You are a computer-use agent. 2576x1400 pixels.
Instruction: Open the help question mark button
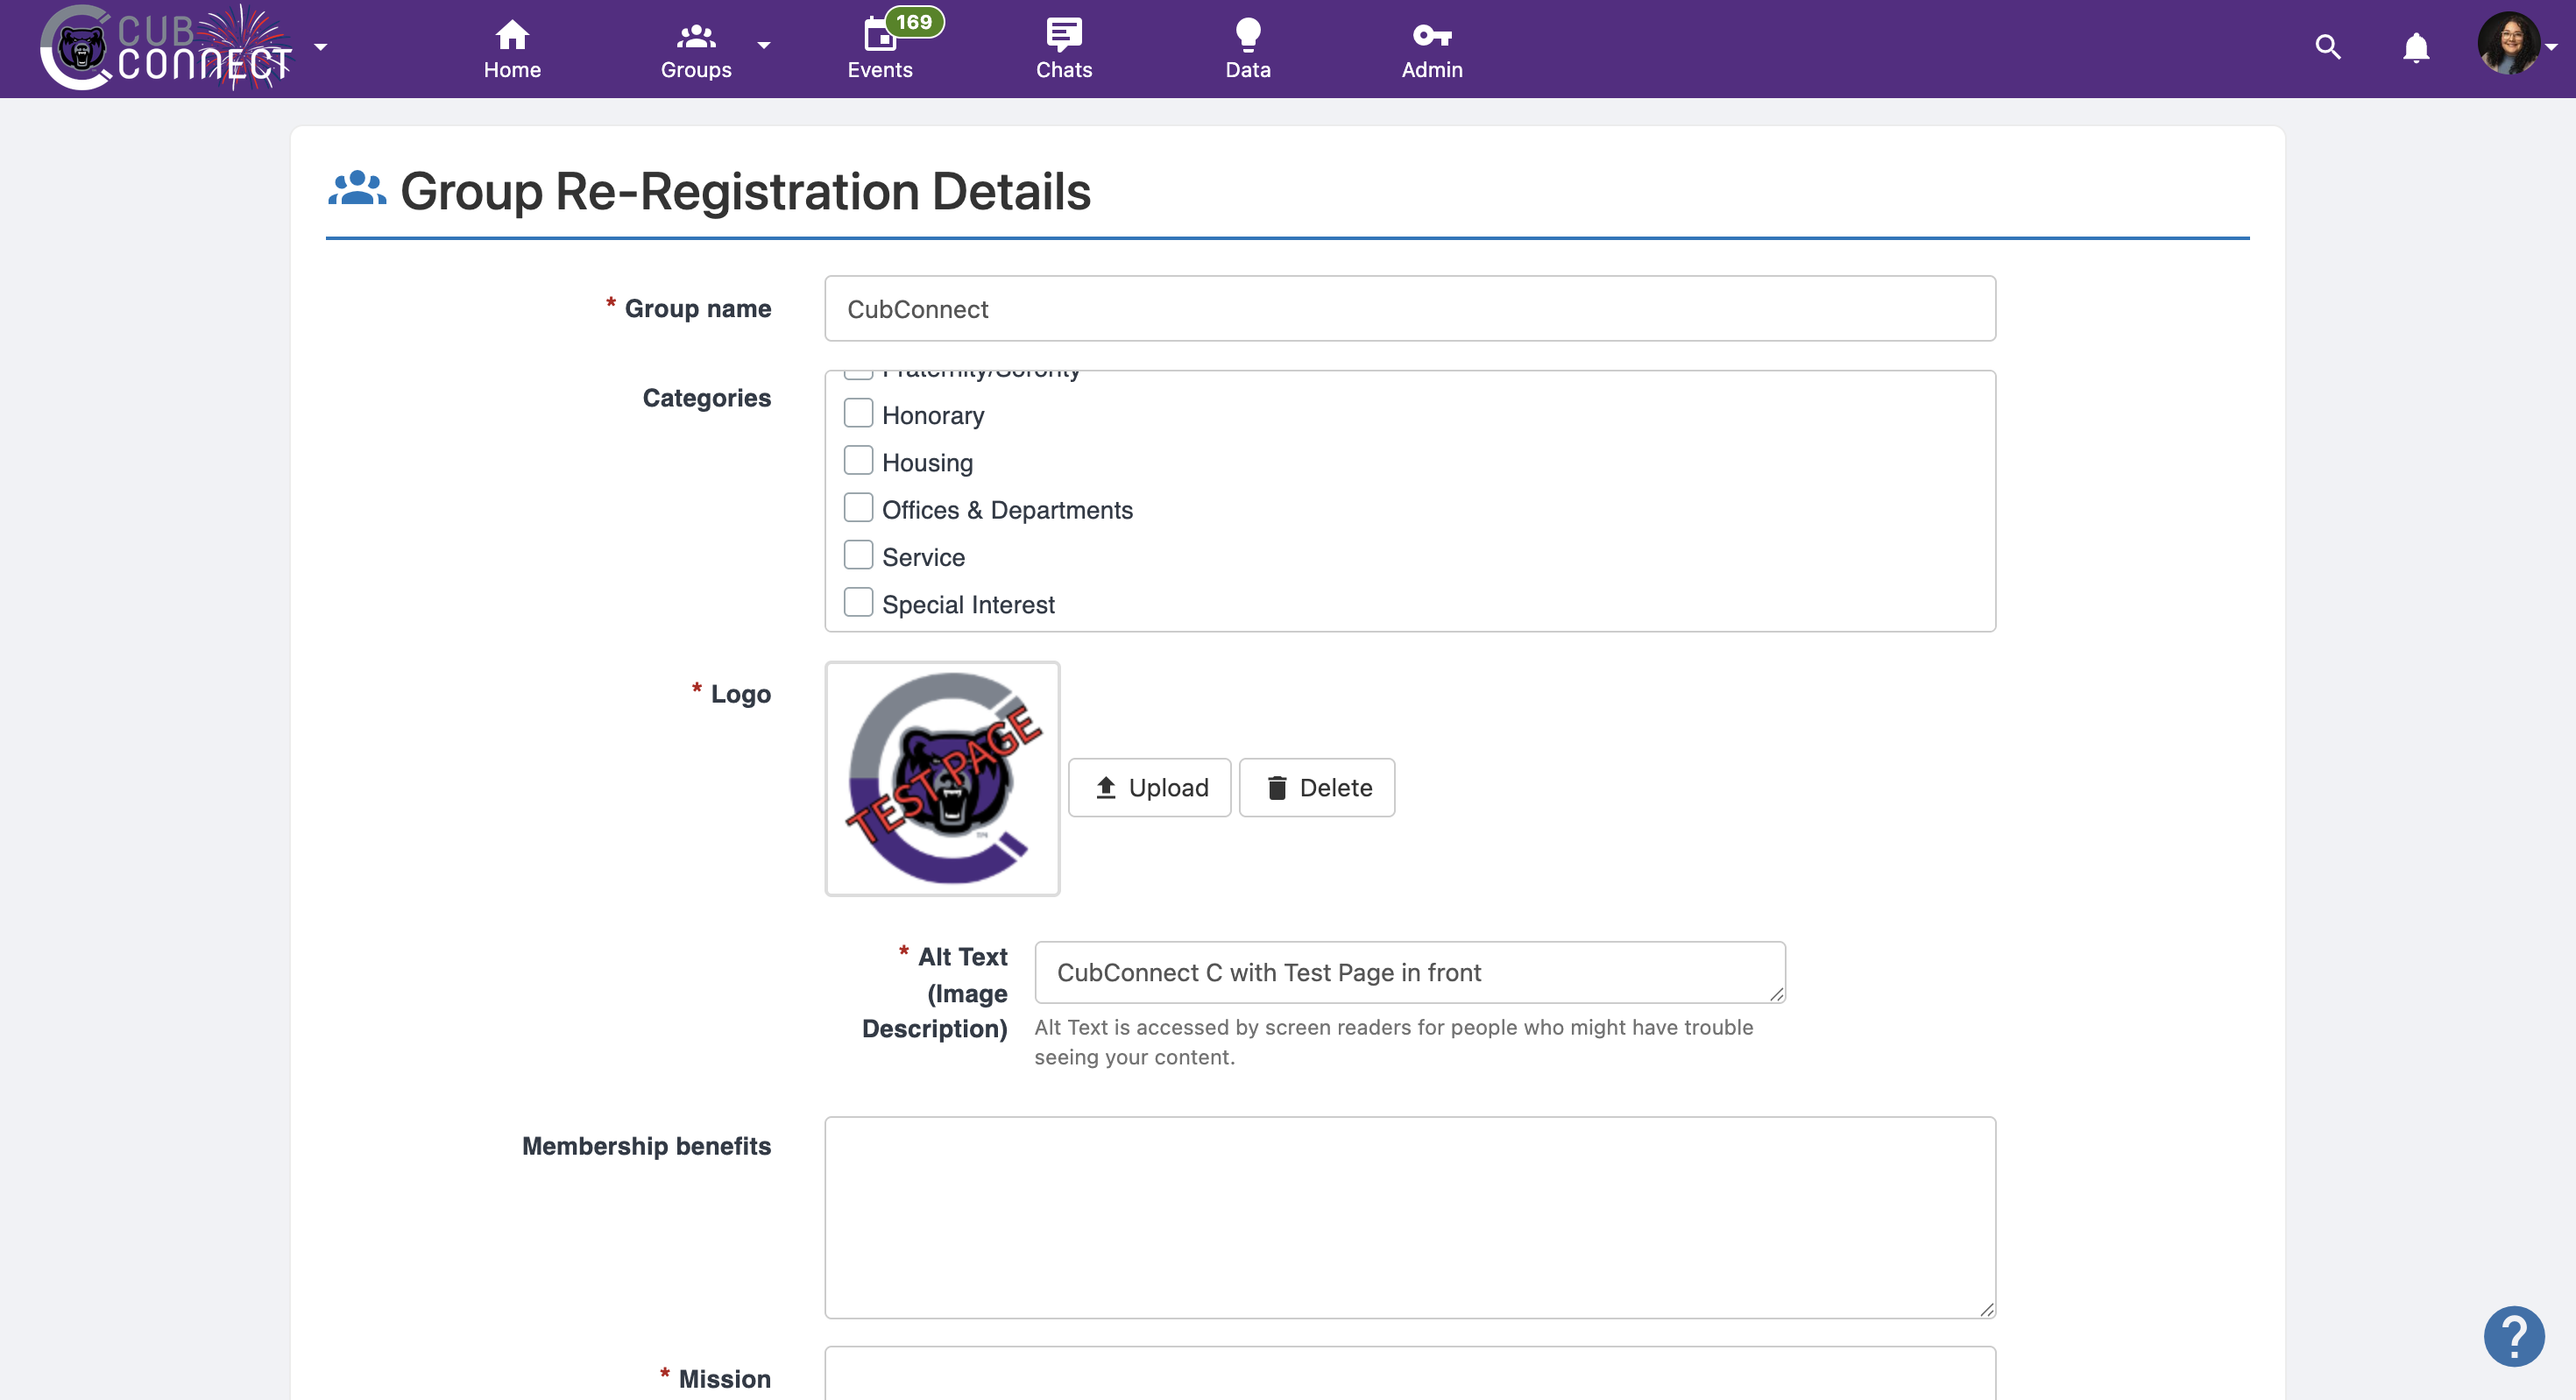pos(2514,1336)
